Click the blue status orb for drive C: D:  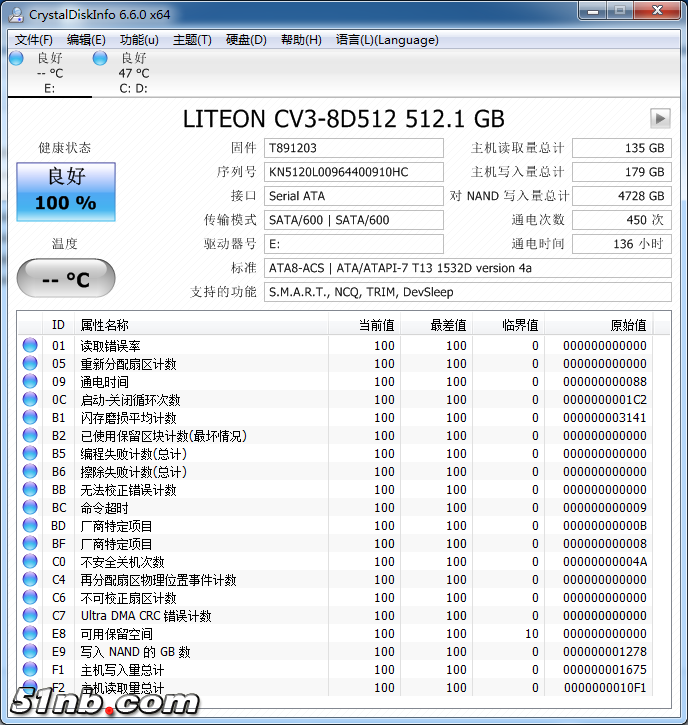(x=100, y=58)
